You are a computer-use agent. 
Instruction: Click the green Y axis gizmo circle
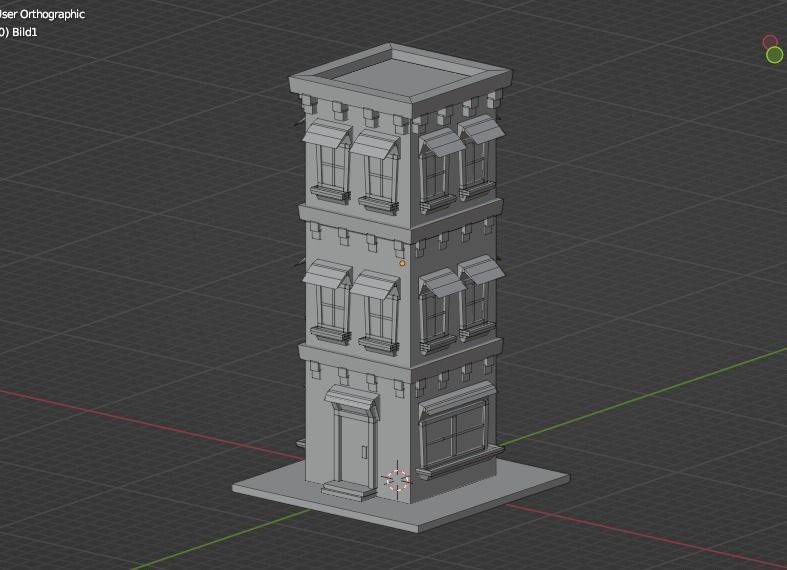tap(774, 55)
